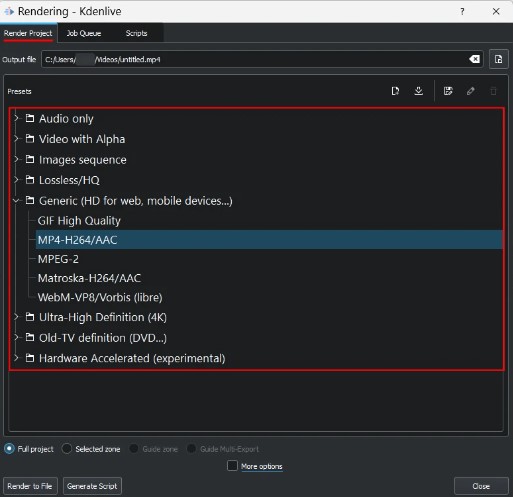Select the Matroska-H264/AAC preset
Screen dimensions: 513x497
tap(89, 278)
